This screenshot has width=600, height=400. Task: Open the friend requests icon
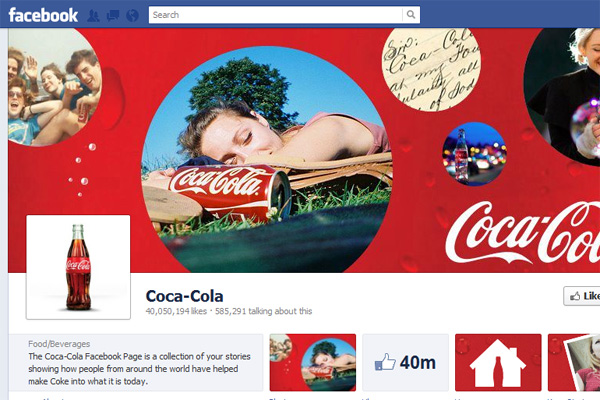click(x=93, y=16)
